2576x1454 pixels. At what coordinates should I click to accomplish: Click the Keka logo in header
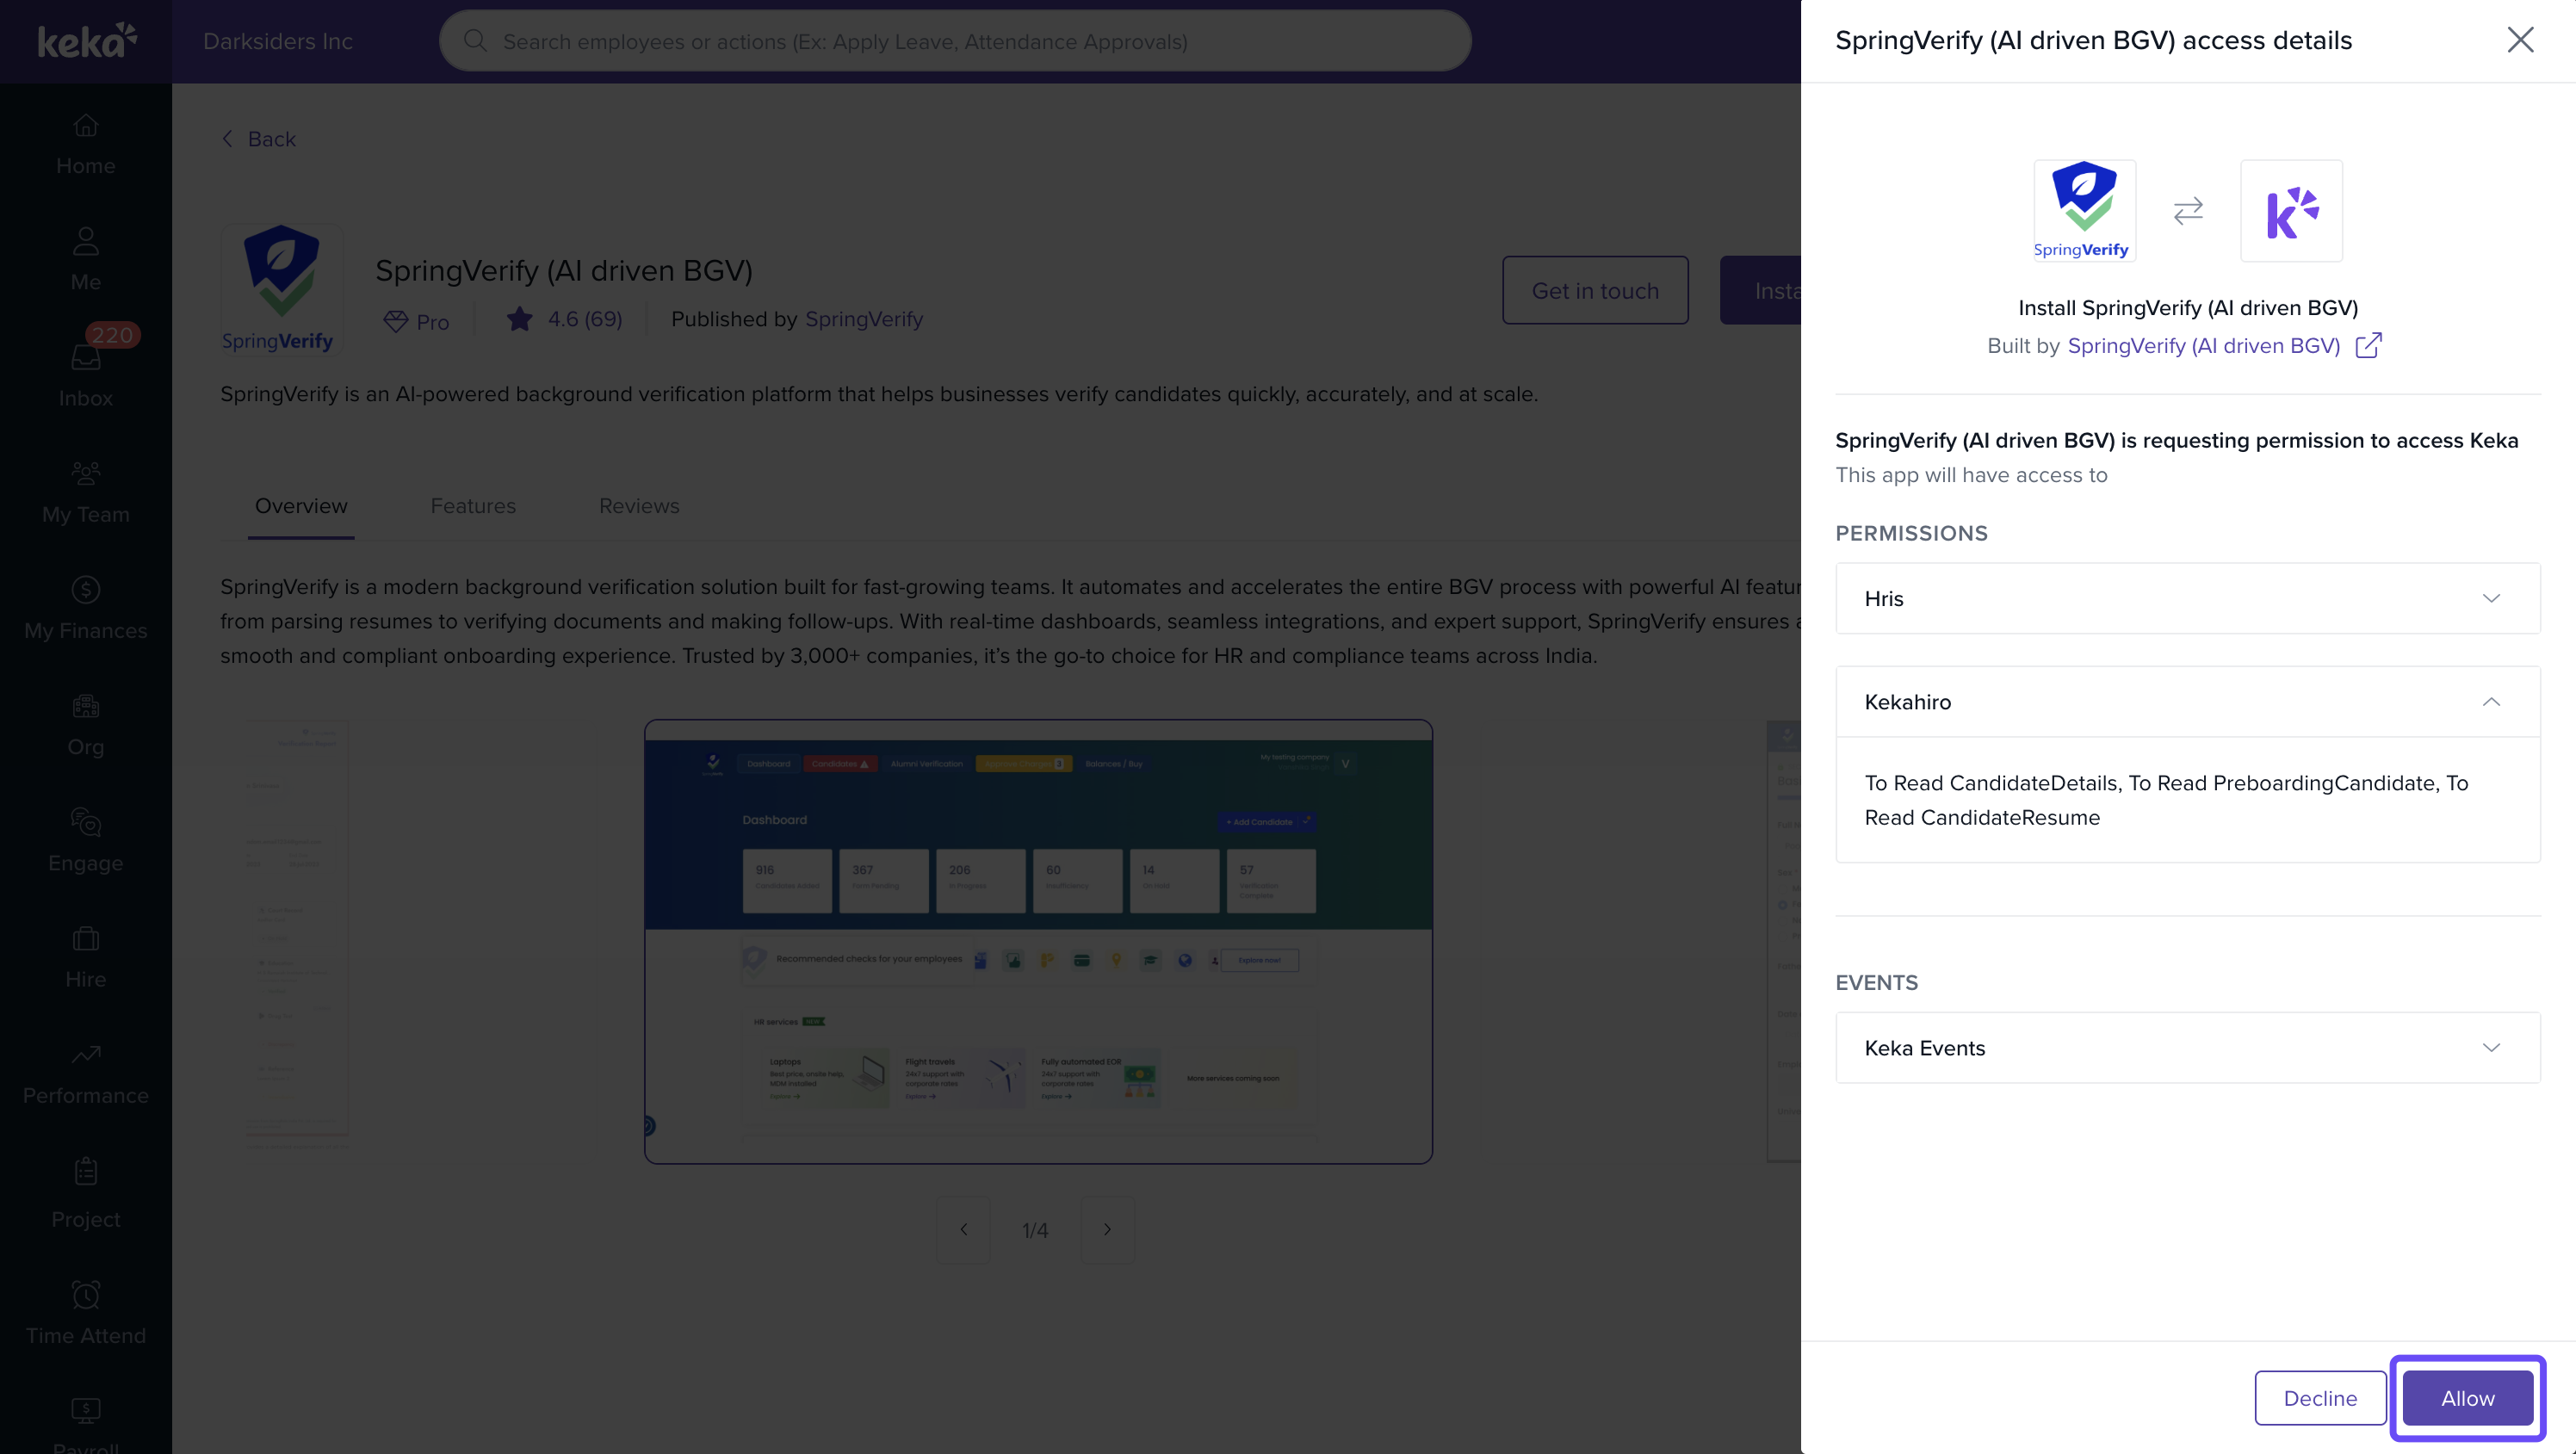pyautogui.click(x=86, y=41)
